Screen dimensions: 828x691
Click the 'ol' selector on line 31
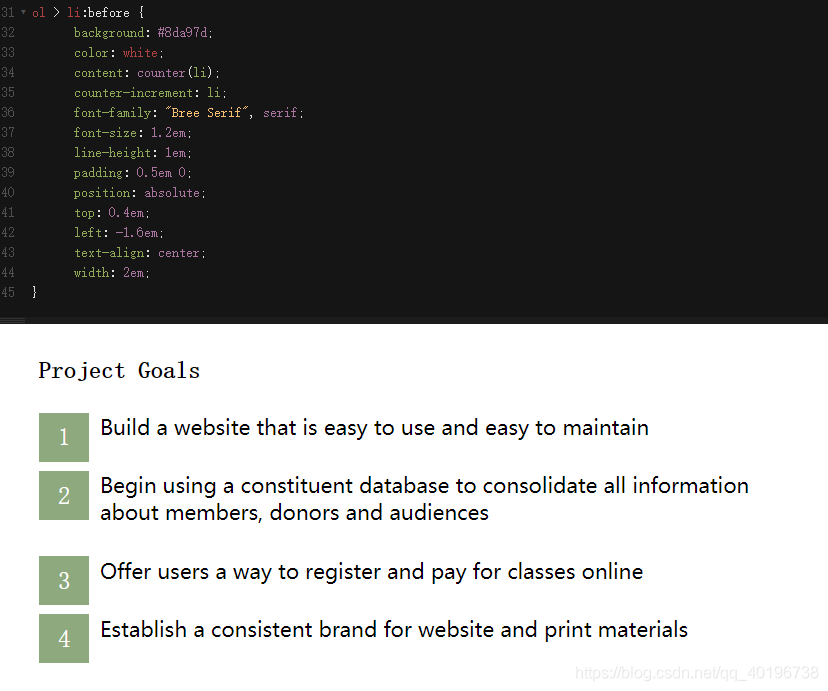[x=39, y=13]
